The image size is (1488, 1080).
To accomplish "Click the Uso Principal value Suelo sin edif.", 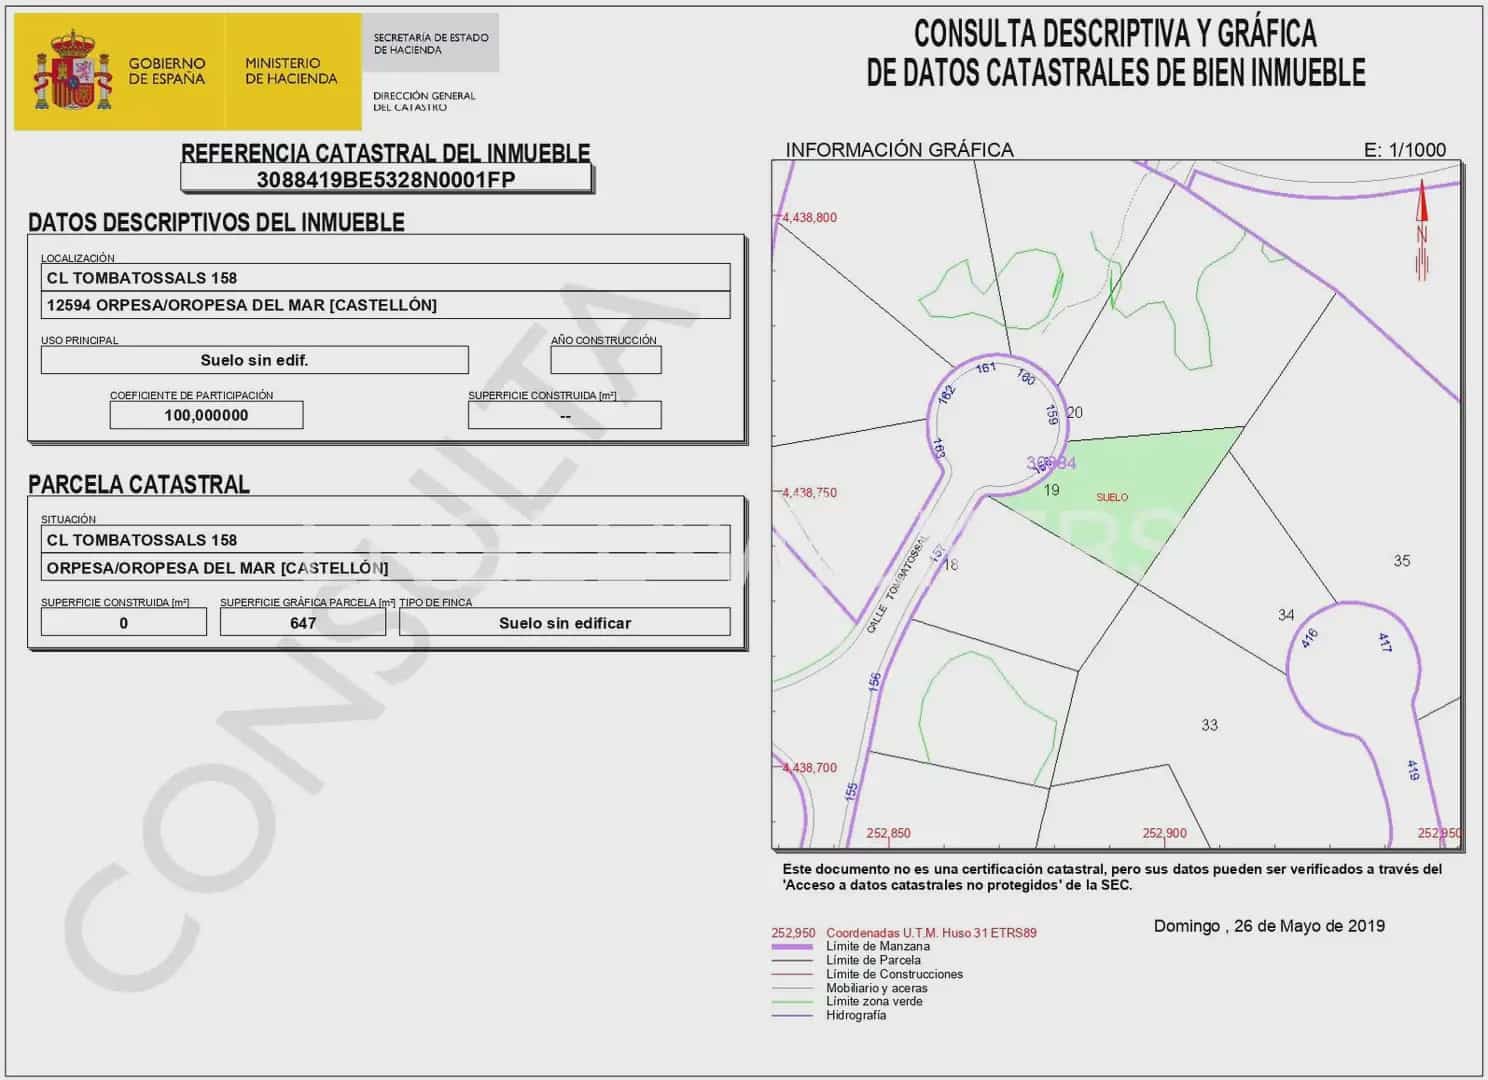I will (255, 360).
